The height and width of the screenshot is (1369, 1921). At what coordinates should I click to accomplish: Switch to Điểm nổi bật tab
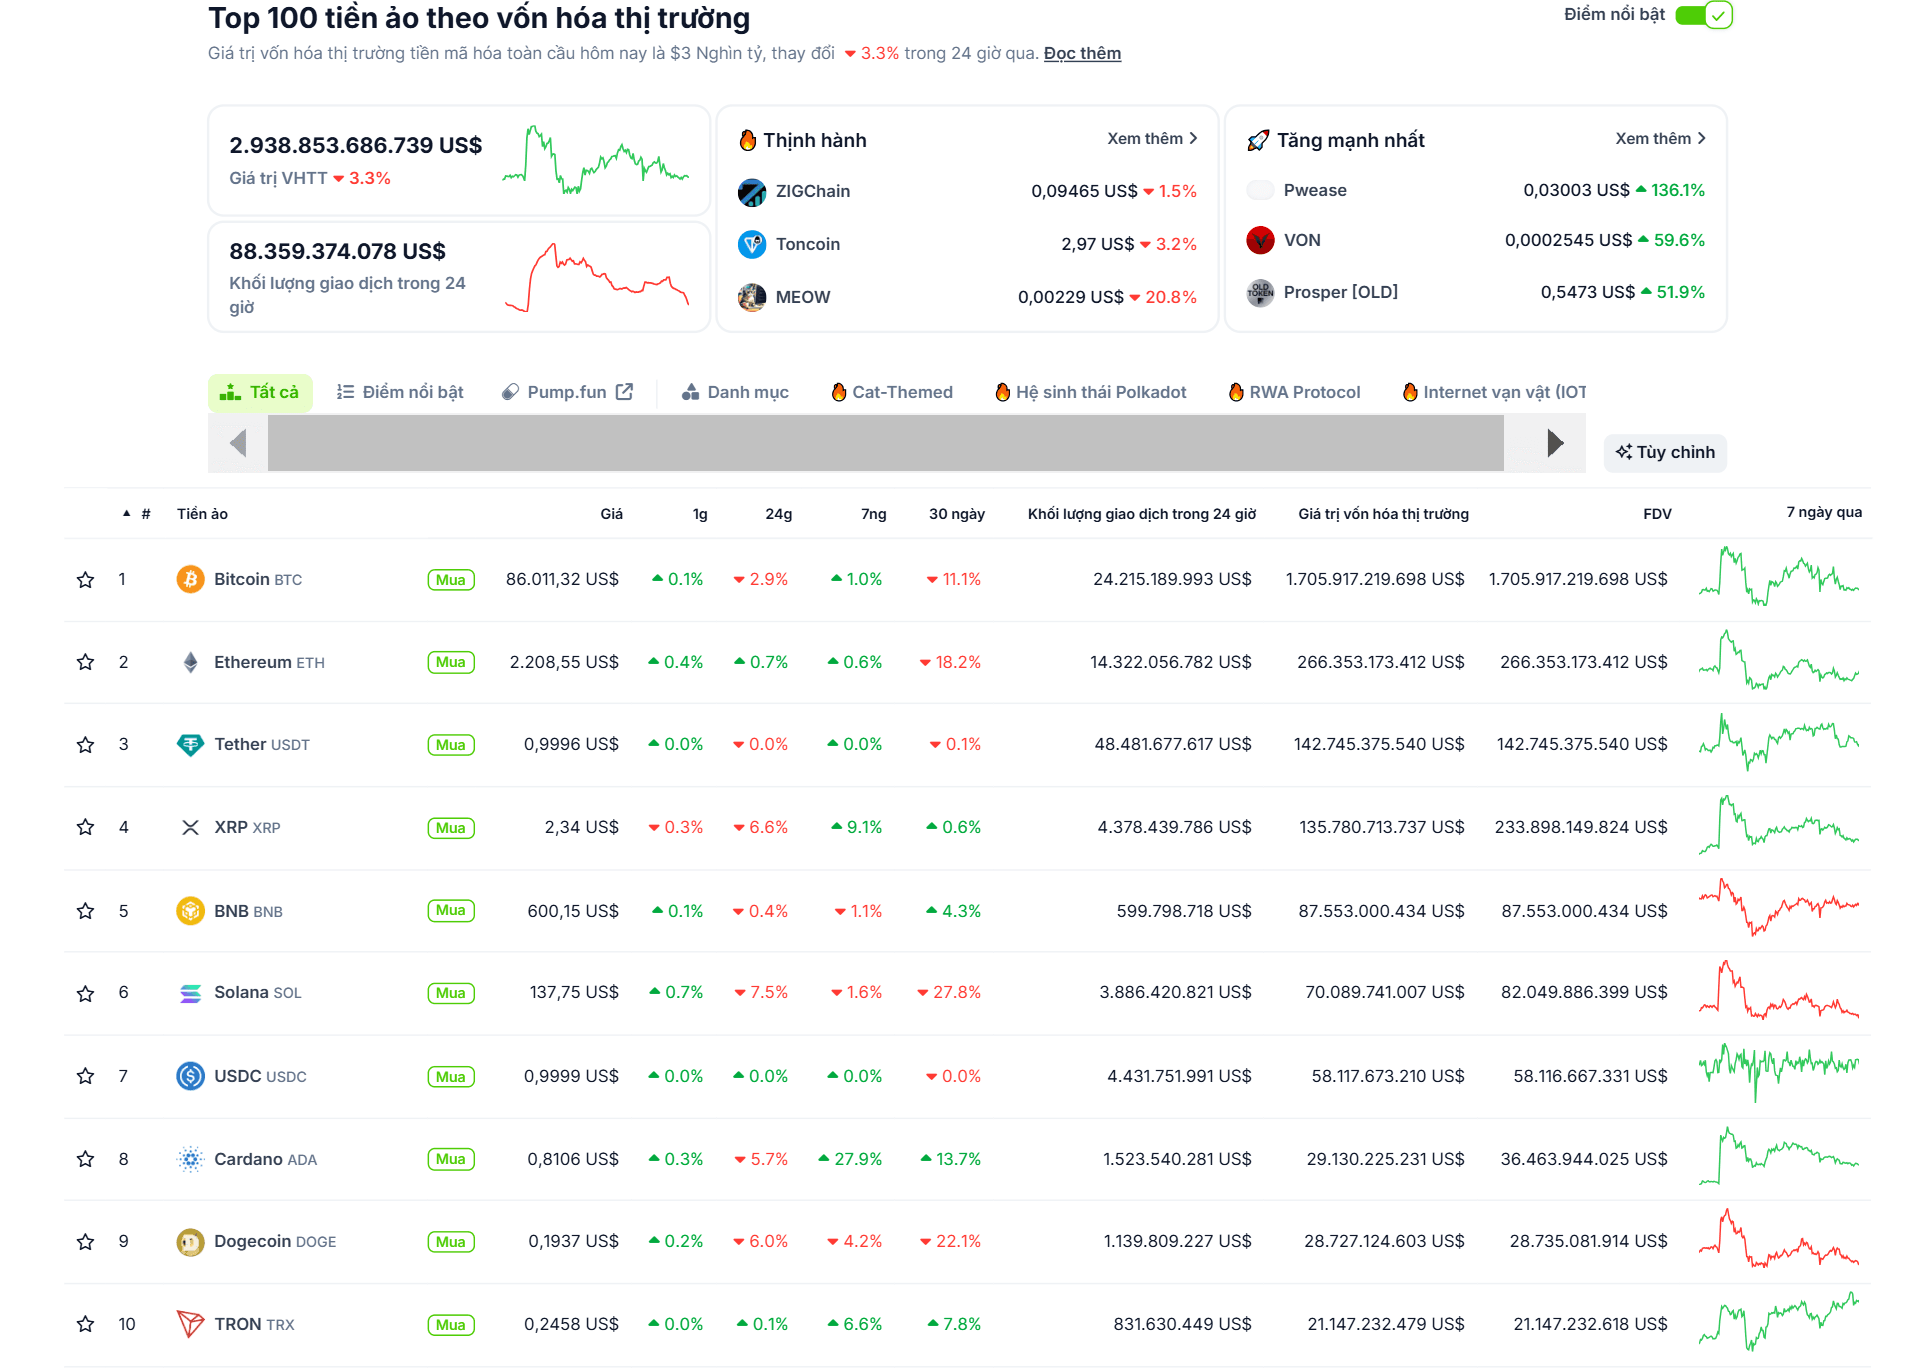point(400,392)
